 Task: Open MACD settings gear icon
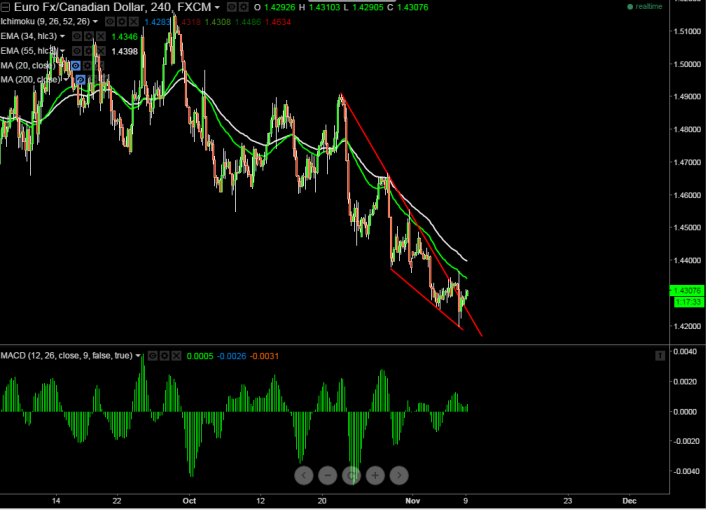click(x=164, y=356)
